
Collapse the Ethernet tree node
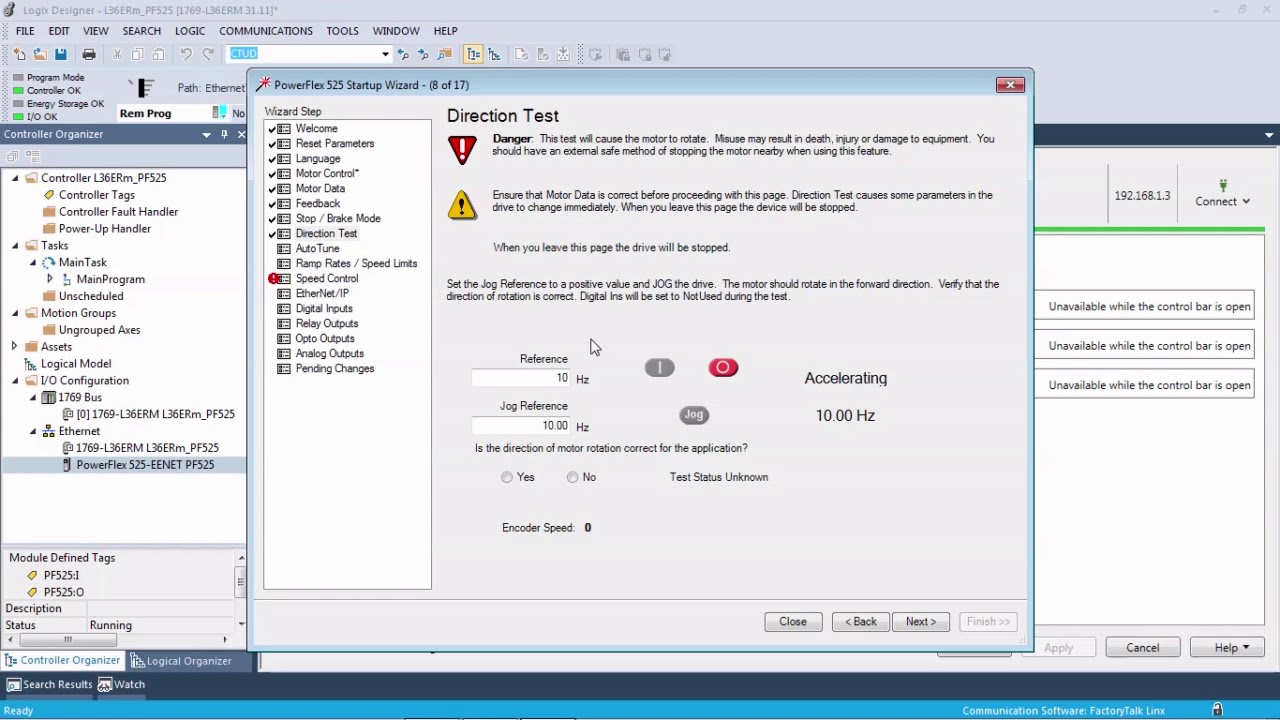tap(33, 432)
